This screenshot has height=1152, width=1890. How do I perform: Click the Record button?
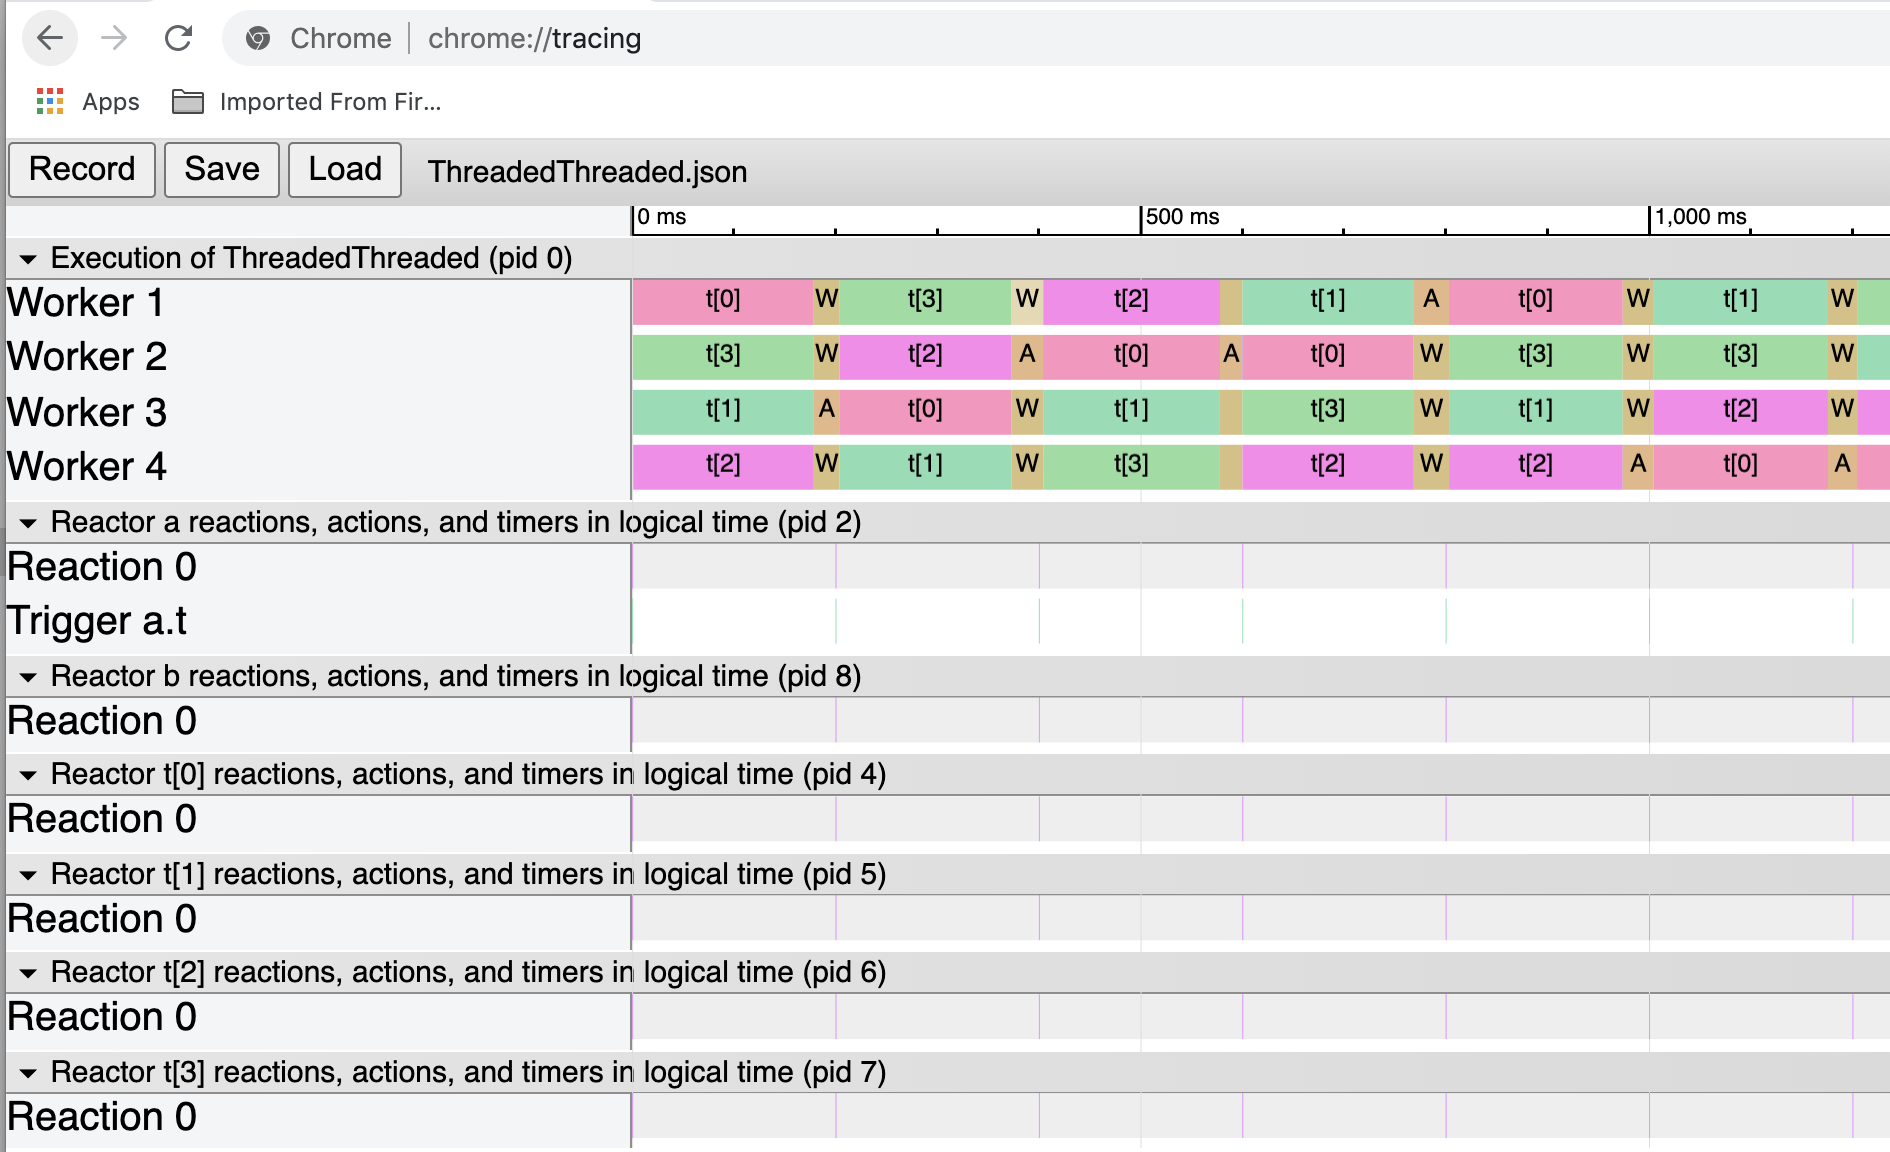82,169
